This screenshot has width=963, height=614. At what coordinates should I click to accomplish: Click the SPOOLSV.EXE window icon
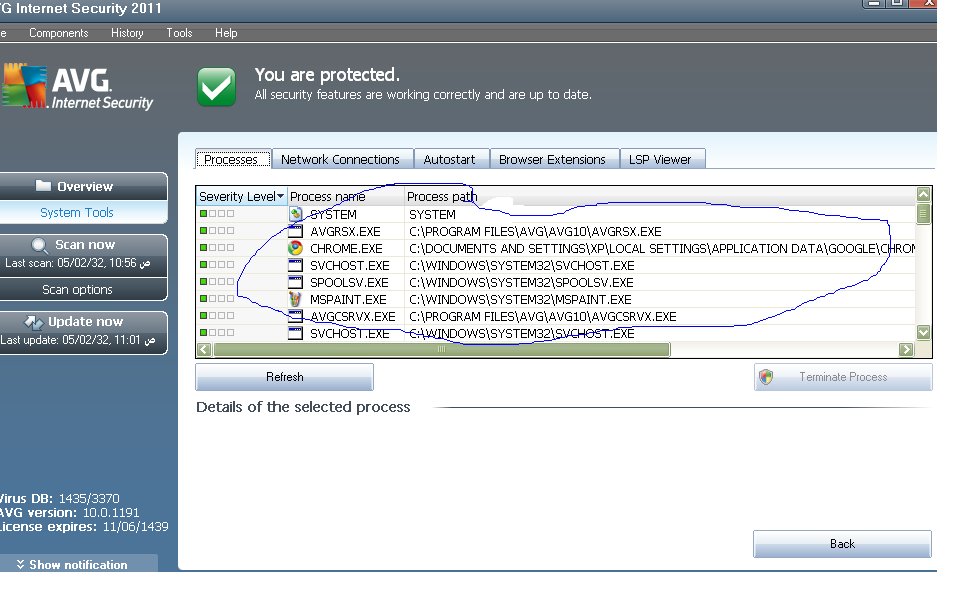pyautogui.click(x=295, y=282)
